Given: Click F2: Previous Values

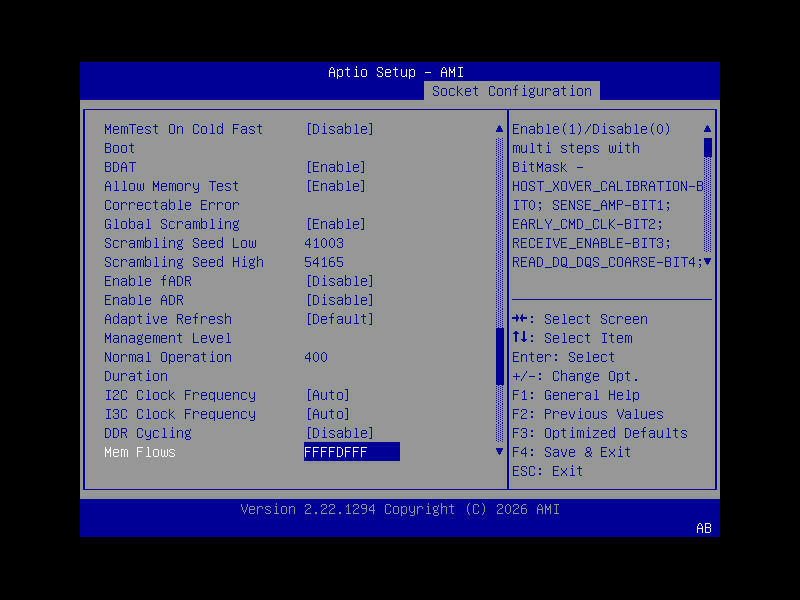Looking at the screenshot, I should pyautogui.click(x=588, y=414).
